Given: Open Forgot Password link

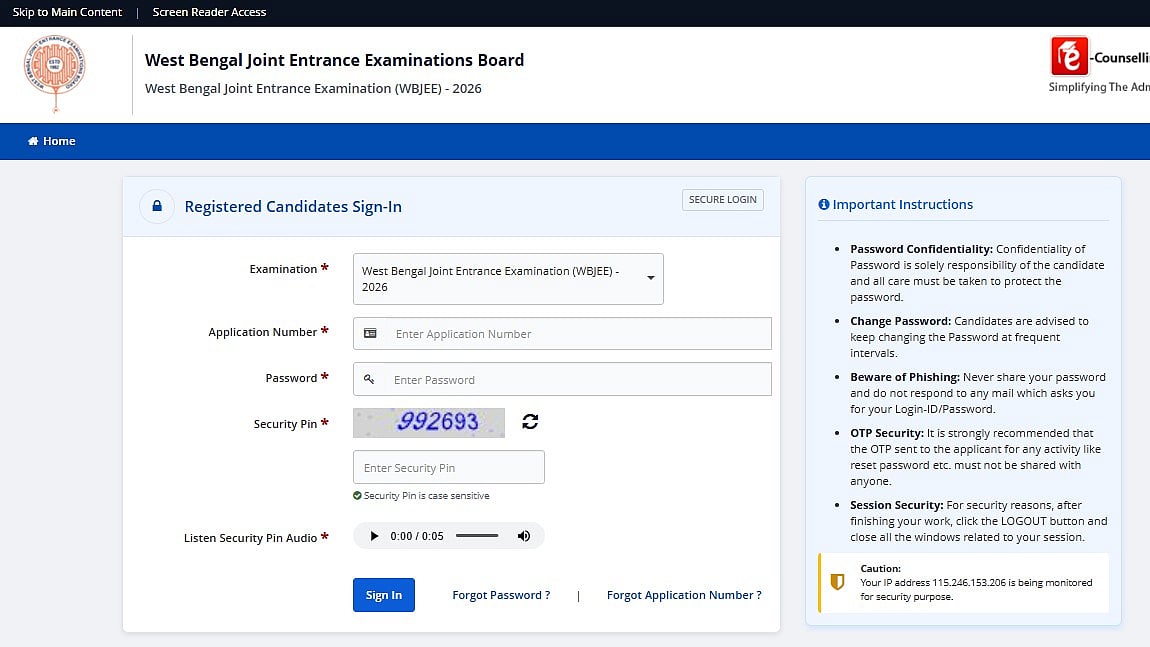Looking at the screenshot, I should (x=501, y=595).
